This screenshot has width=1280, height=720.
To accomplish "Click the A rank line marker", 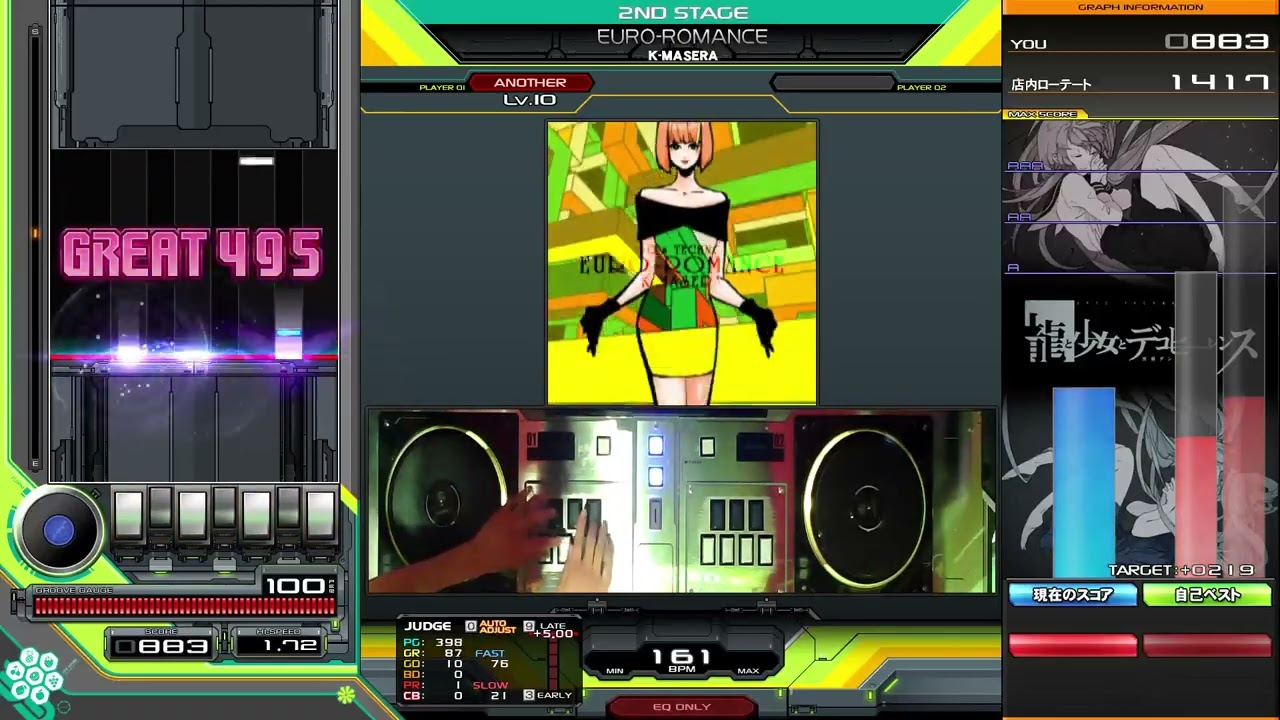I will [1013, 267].
